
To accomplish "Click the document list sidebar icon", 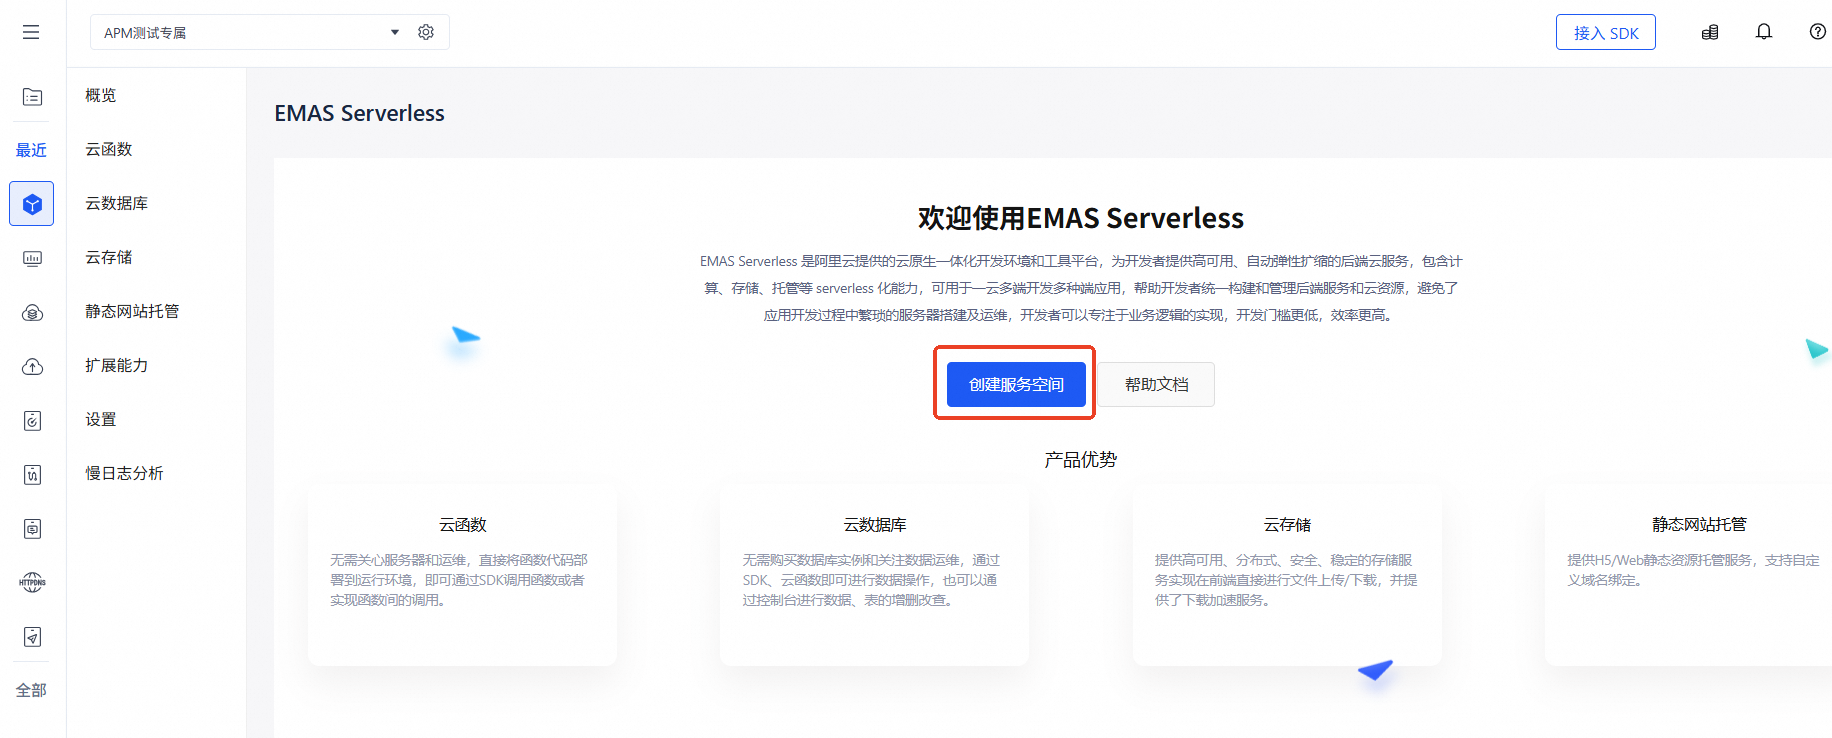I will tap(32, 97).
